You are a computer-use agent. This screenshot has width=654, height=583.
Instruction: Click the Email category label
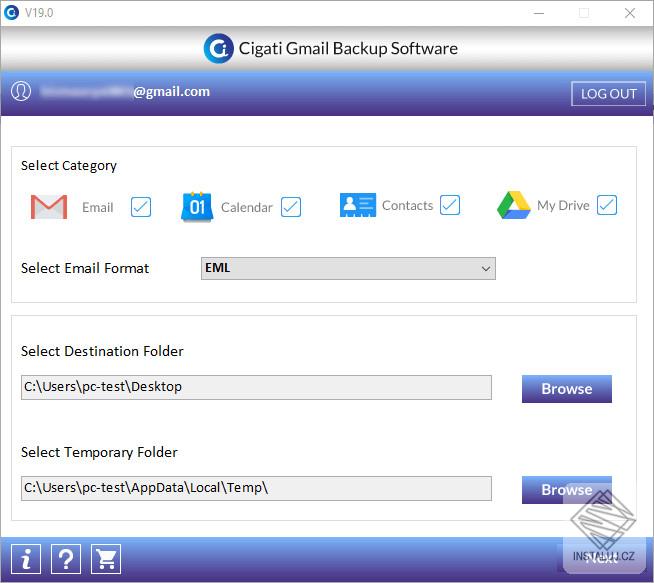[98, 207]
